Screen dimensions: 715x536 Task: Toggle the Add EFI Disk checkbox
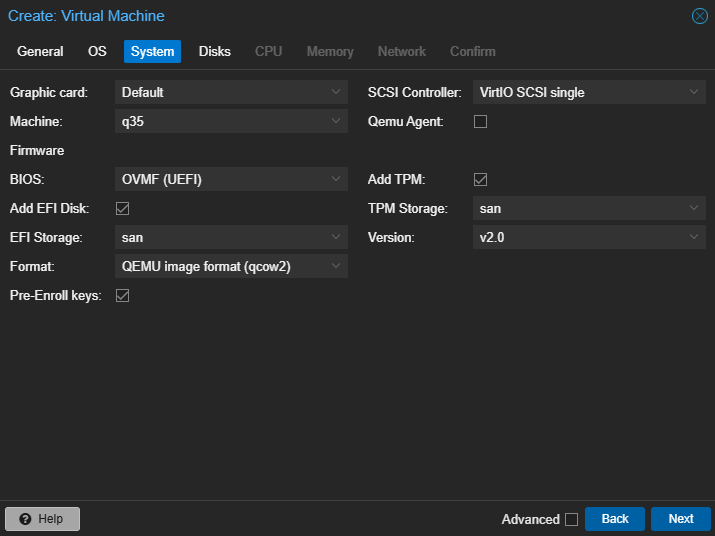coord(122,208)
